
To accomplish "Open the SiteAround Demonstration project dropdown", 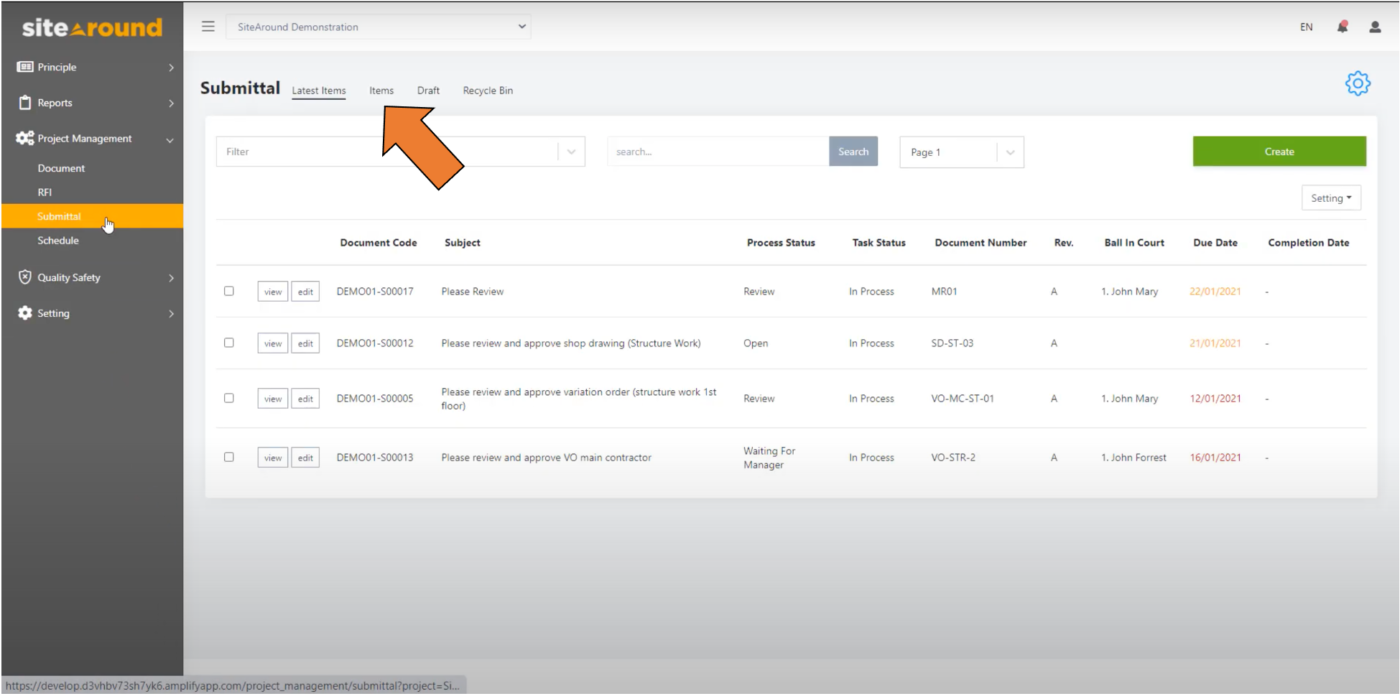I will 379,27.
